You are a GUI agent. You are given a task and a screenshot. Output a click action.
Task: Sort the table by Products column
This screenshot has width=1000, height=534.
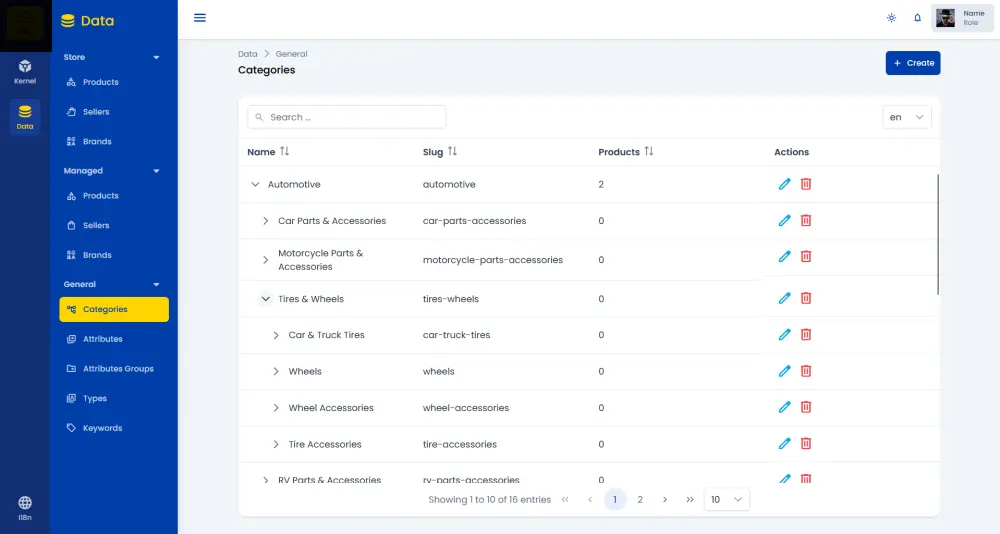648,152
